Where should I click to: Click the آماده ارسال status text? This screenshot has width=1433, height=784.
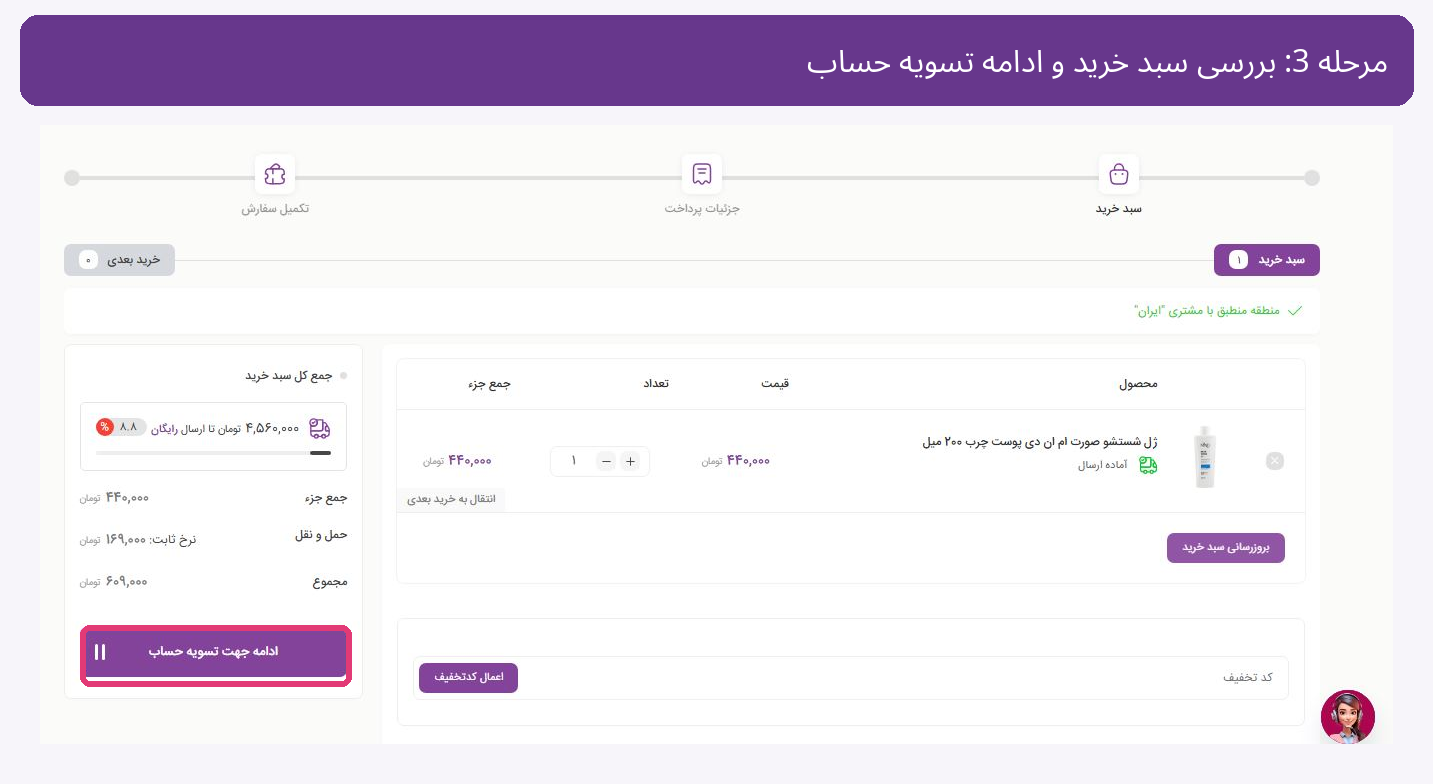[1105, 466]
